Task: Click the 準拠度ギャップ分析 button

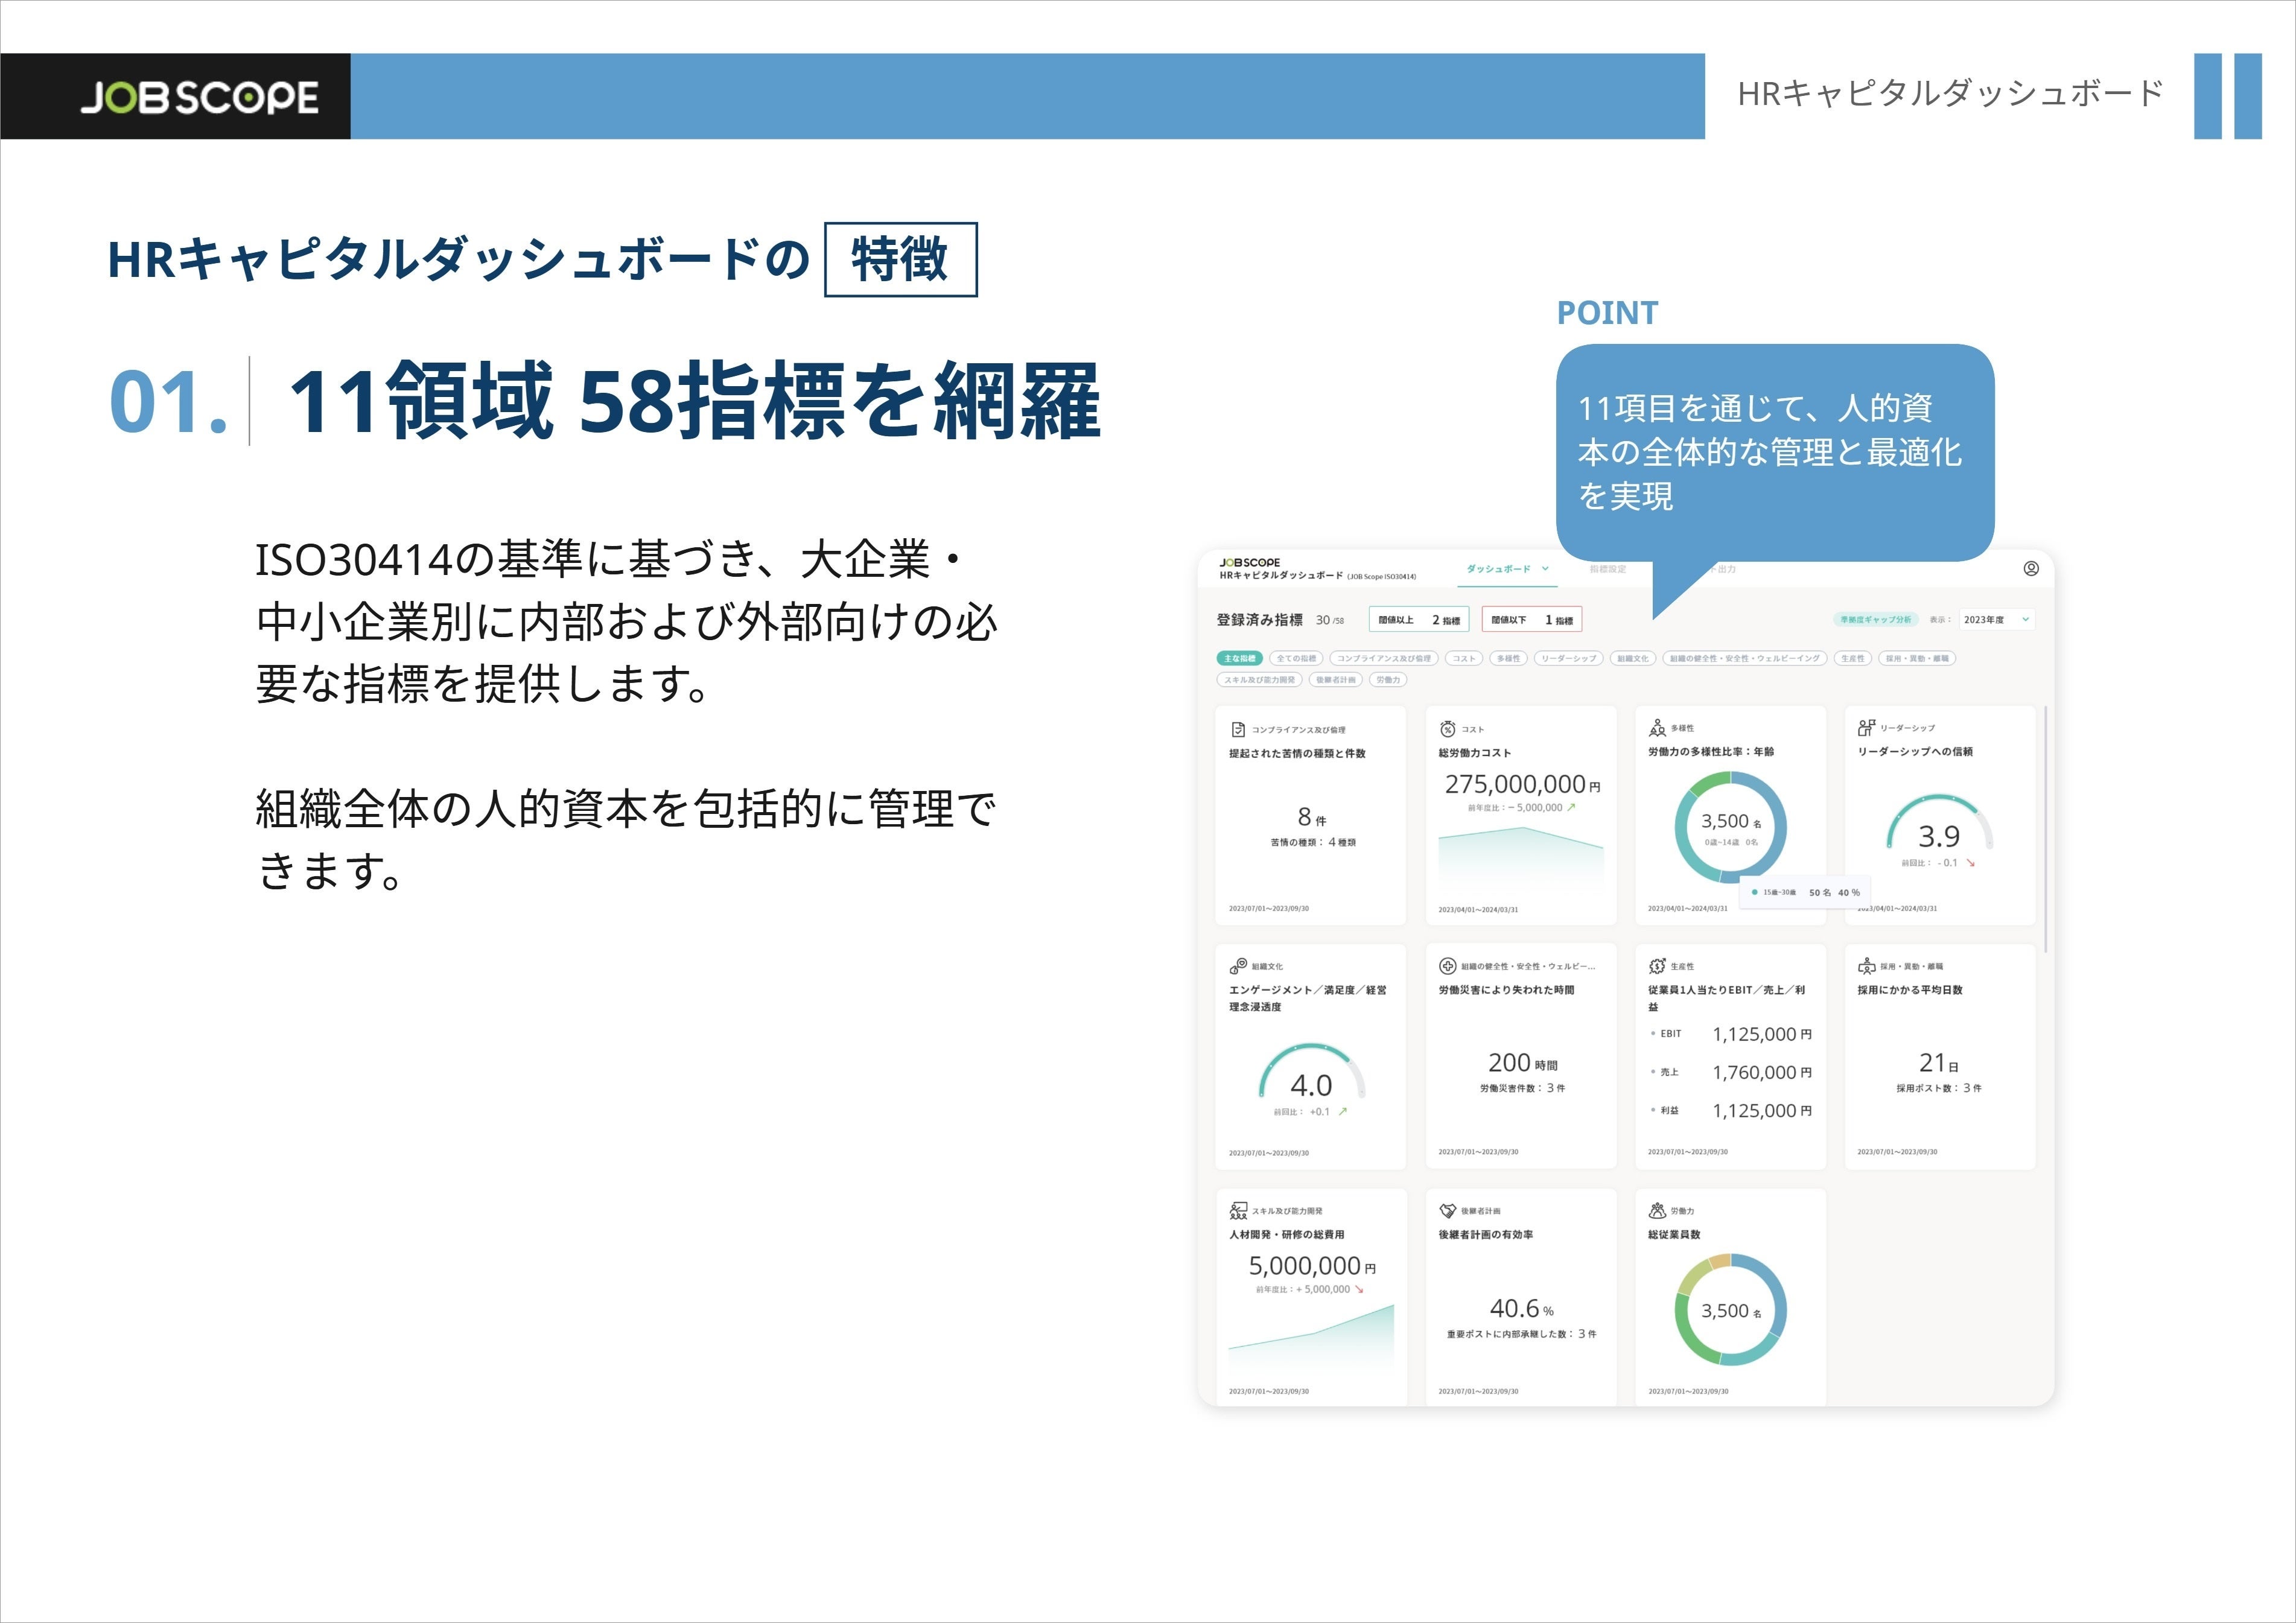Action: pyautogui.click(x=1875, y=620)
